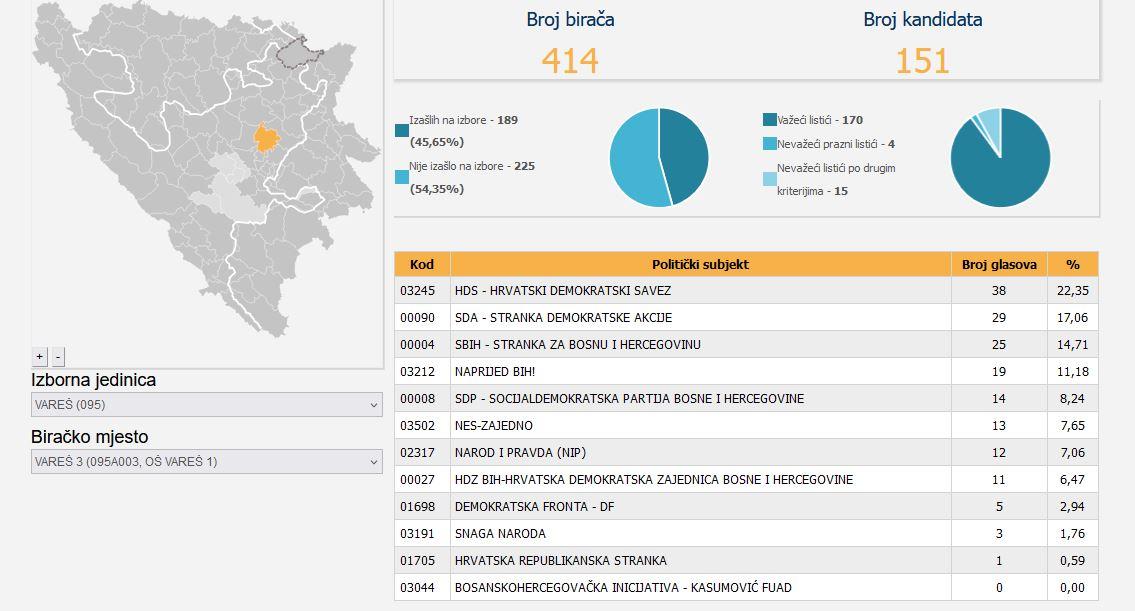Screen dimensions: 1135x611
Task: Click the 'Nevažeći prazni listići' legend swatch
Action: [769, 143]
